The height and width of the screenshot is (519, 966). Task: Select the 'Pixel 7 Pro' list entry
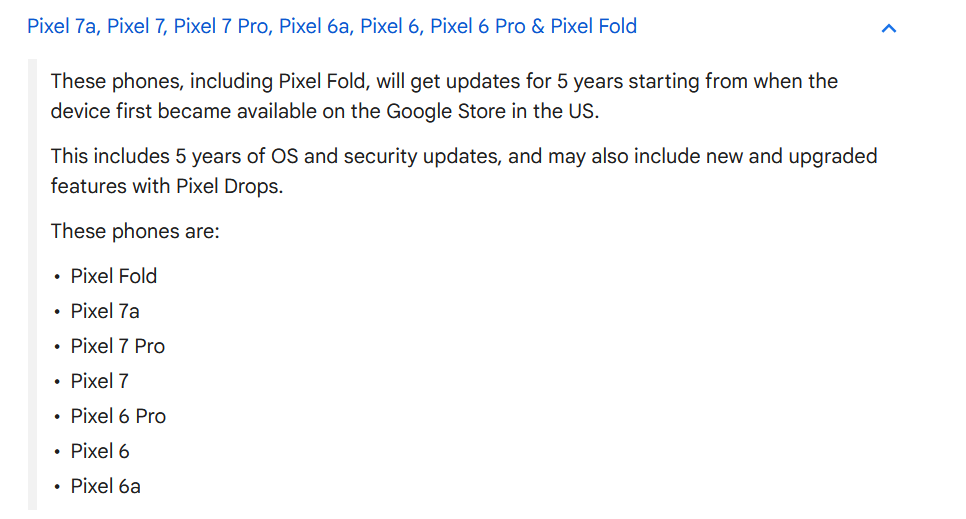[x=117, y=346]
